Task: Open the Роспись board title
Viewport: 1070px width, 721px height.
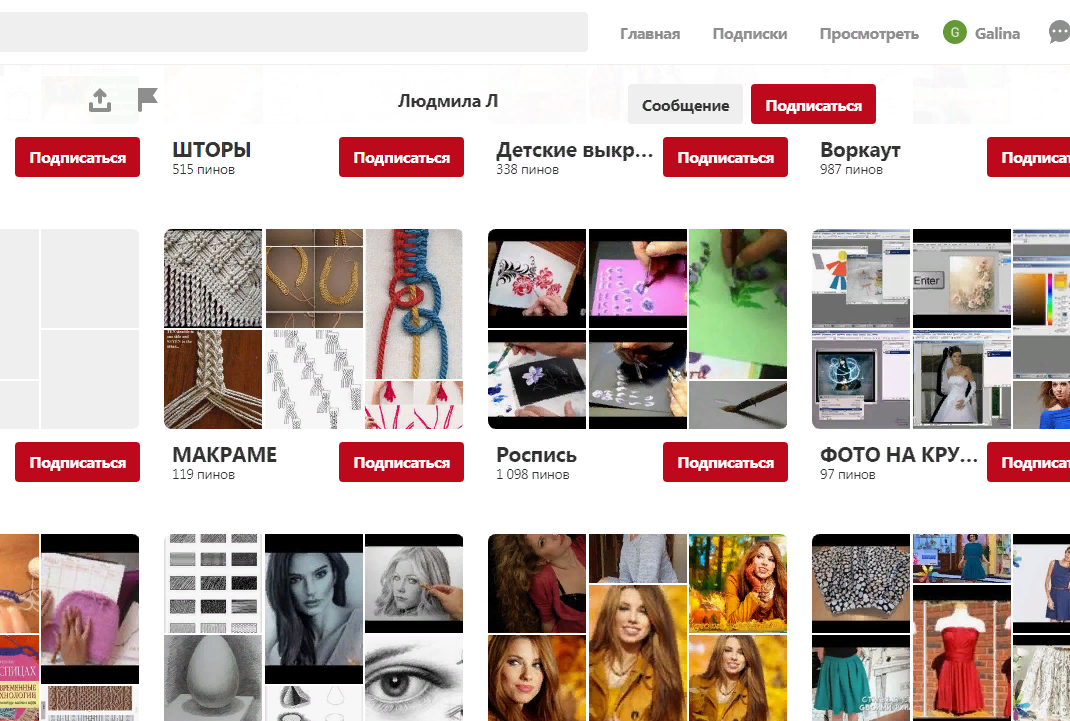Action: pos(536,454)
